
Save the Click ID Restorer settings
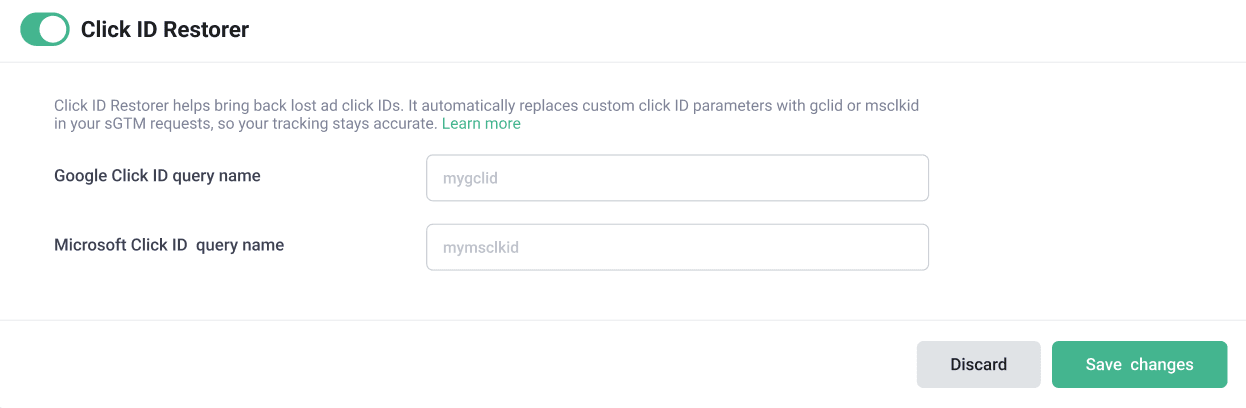coord(1139,364)
